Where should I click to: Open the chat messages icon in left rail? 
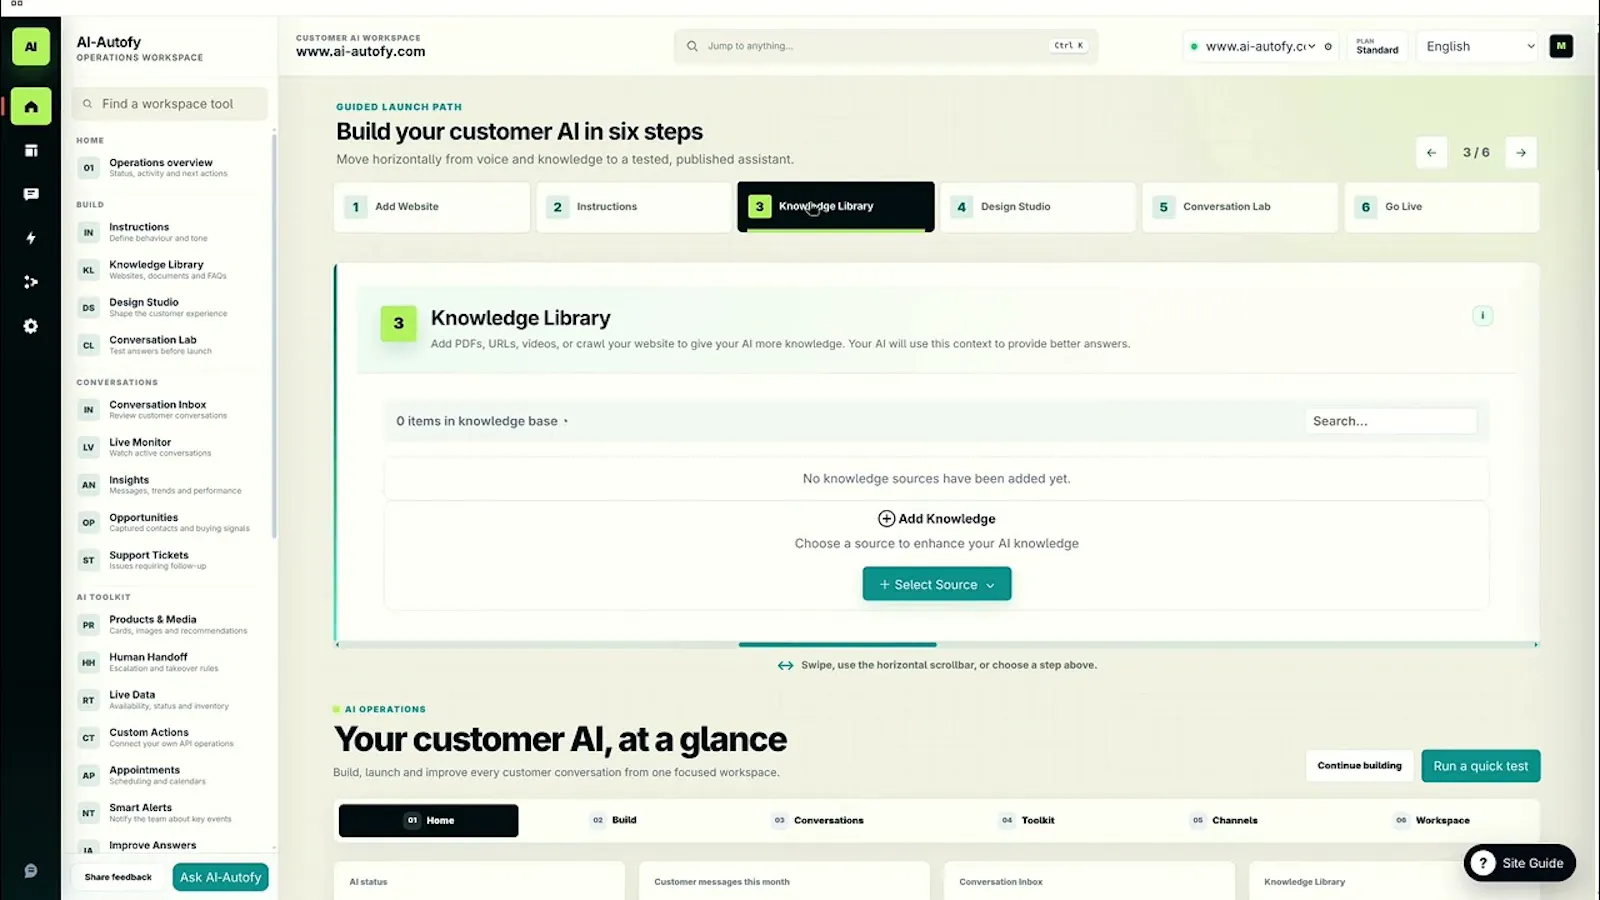(31, 194)
